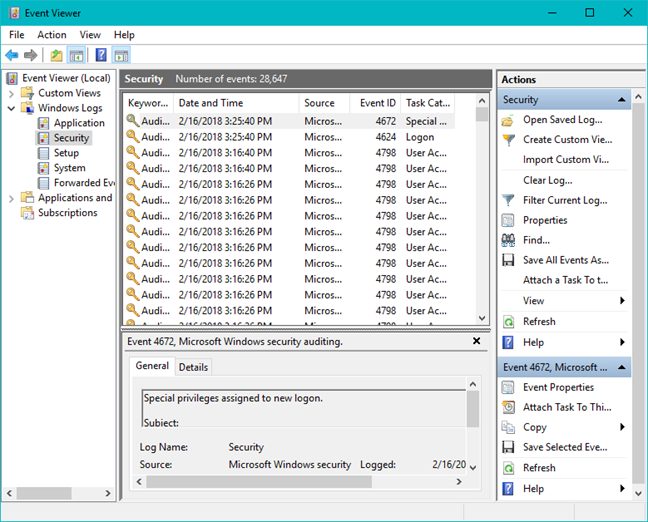
Task: Open the Application log in the tree
Action: click(79, 123)
